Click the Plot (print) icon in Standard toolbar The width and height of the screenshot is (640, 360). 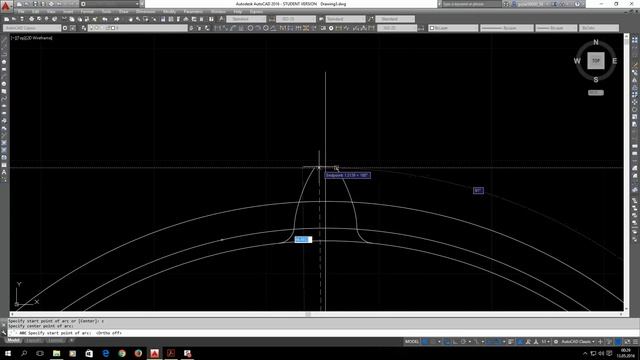[31, 19]
